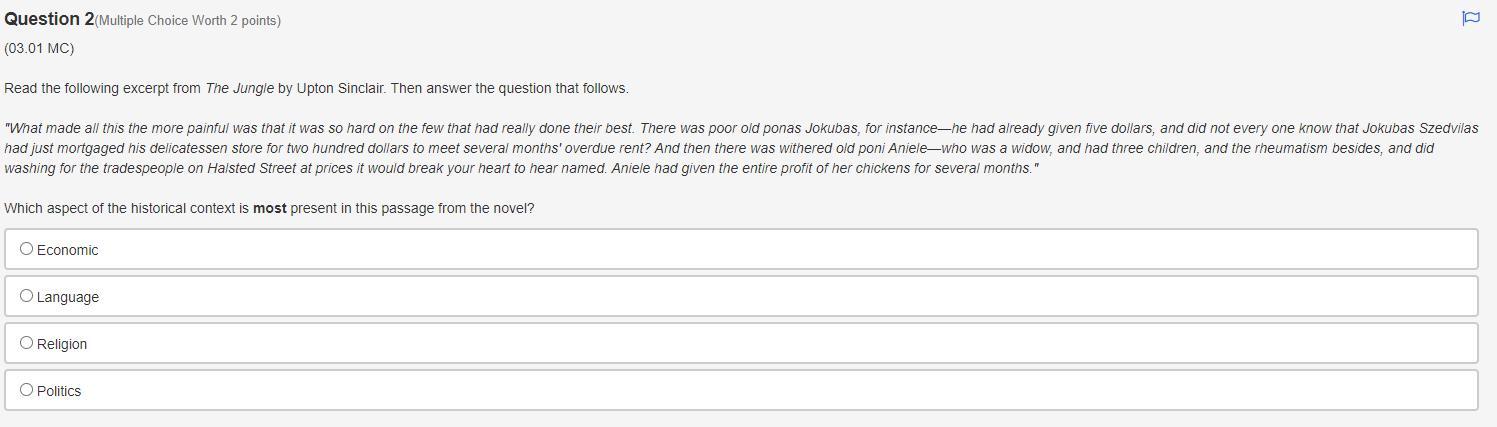The height and width of the screenshot is (427, 1497).
Task: Click the italic title "The Jungle"
Action: (x=239, y=88)
